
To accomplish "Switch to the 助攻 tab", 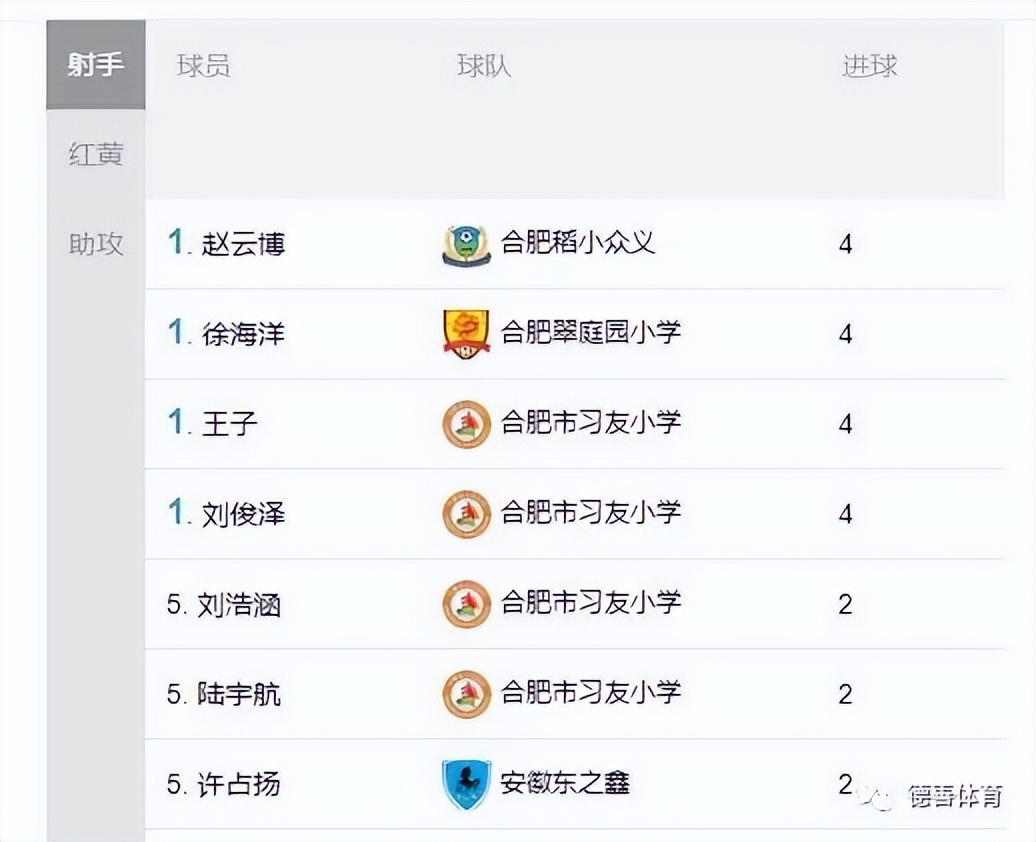I will 95,245.
